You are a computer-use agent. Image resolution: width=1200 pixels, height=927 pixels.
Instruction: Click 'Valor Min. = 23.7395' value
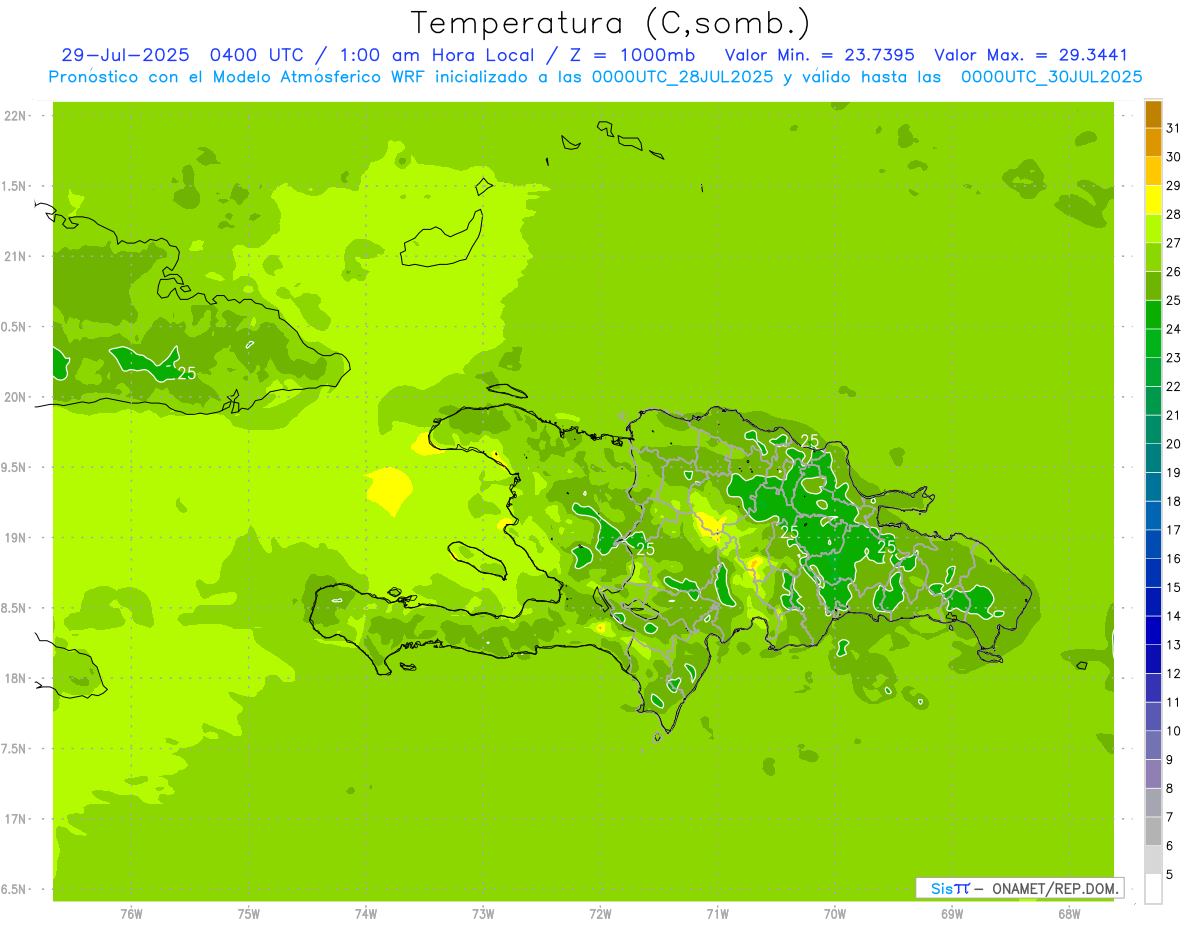[819, 55]
